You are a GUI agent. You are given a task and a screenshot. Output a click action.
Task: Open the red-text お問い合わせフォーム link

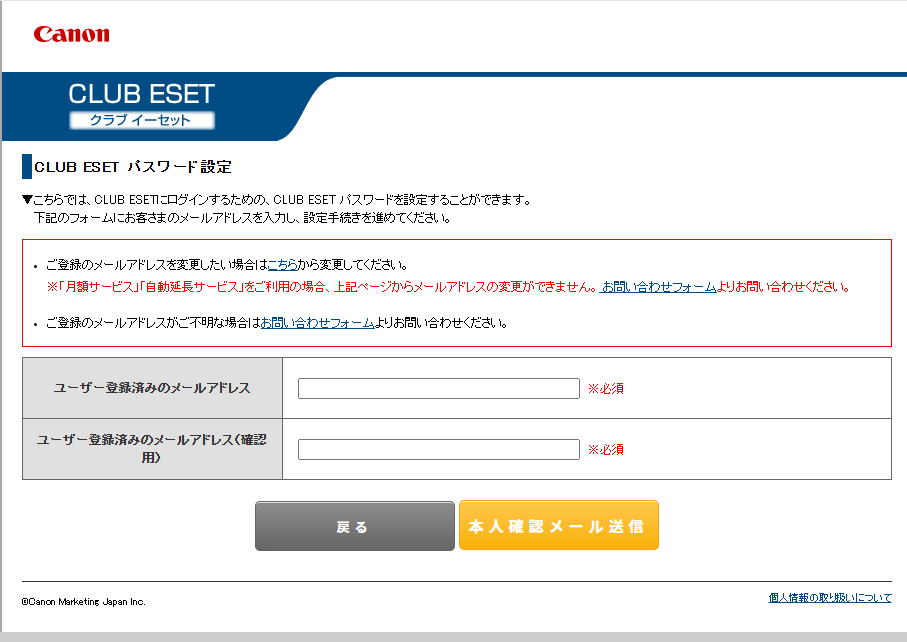pyautogui.click(x=658, y=287)
